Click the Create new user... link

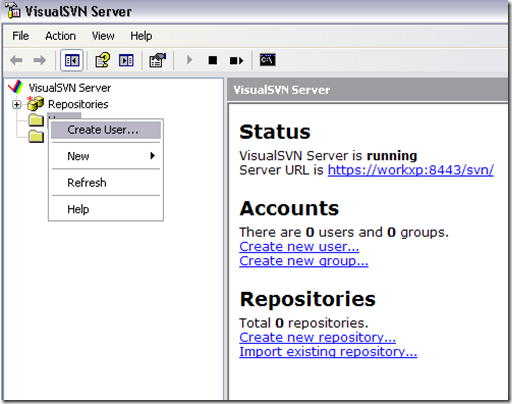pyautogui.click(x=299, y=247)
